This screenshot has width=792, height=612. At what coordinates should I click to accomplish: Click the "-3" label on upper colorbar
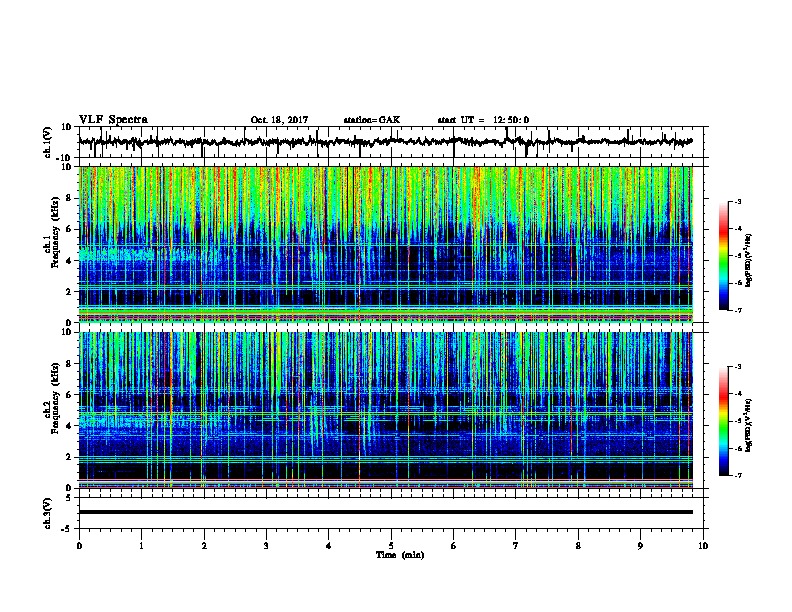coord(737,201)
